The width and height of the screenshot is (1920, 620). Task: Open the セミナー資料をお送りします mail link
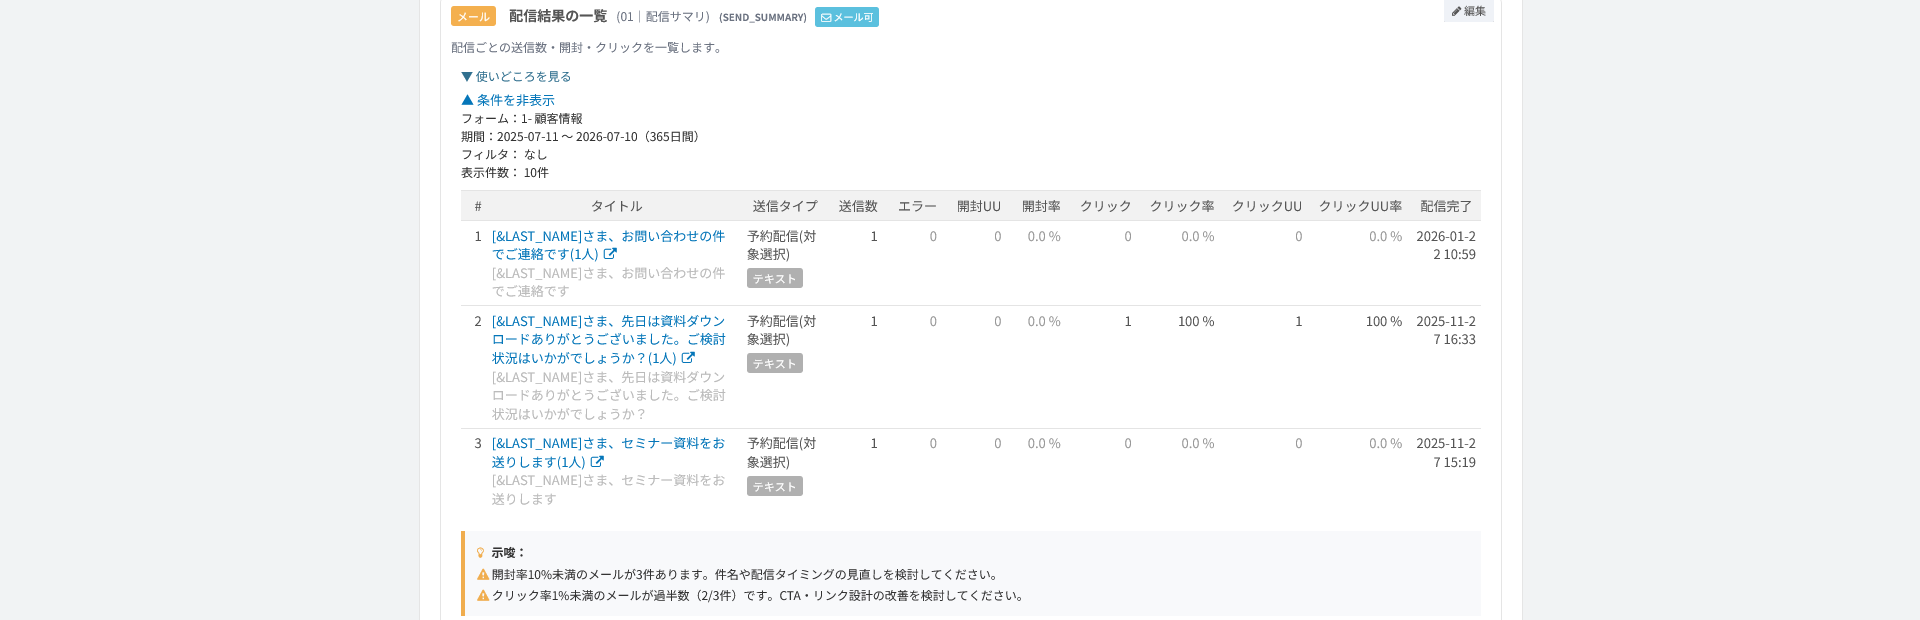[x=608, y=452]
